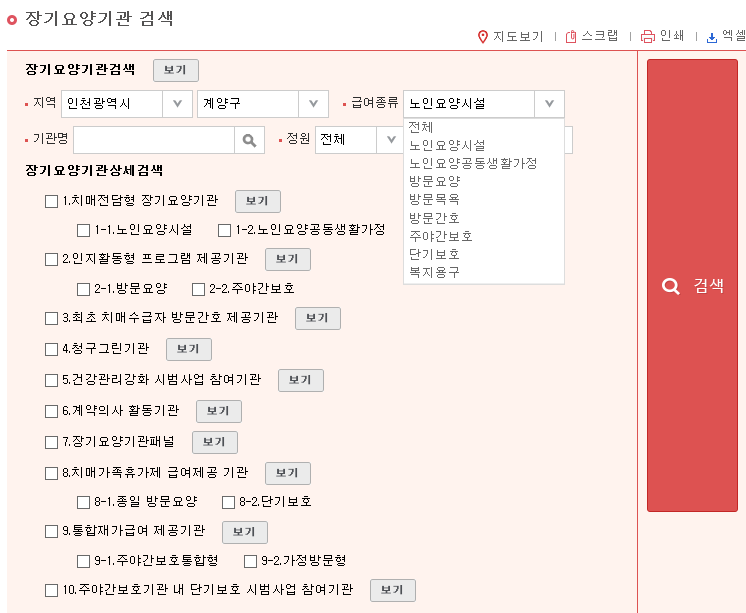
Task: Click the 인쇄 printer icon
Action: coord(648,37)
